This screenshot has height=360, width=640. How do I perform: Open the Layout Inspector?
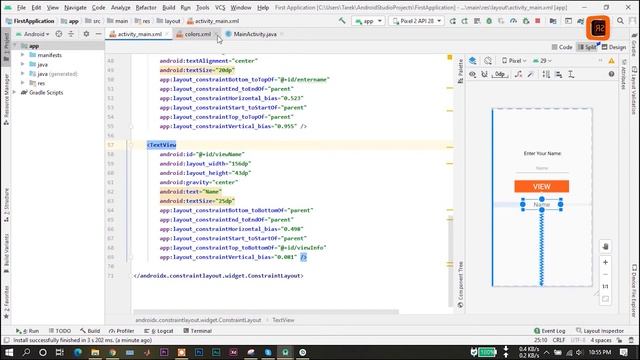600,331
